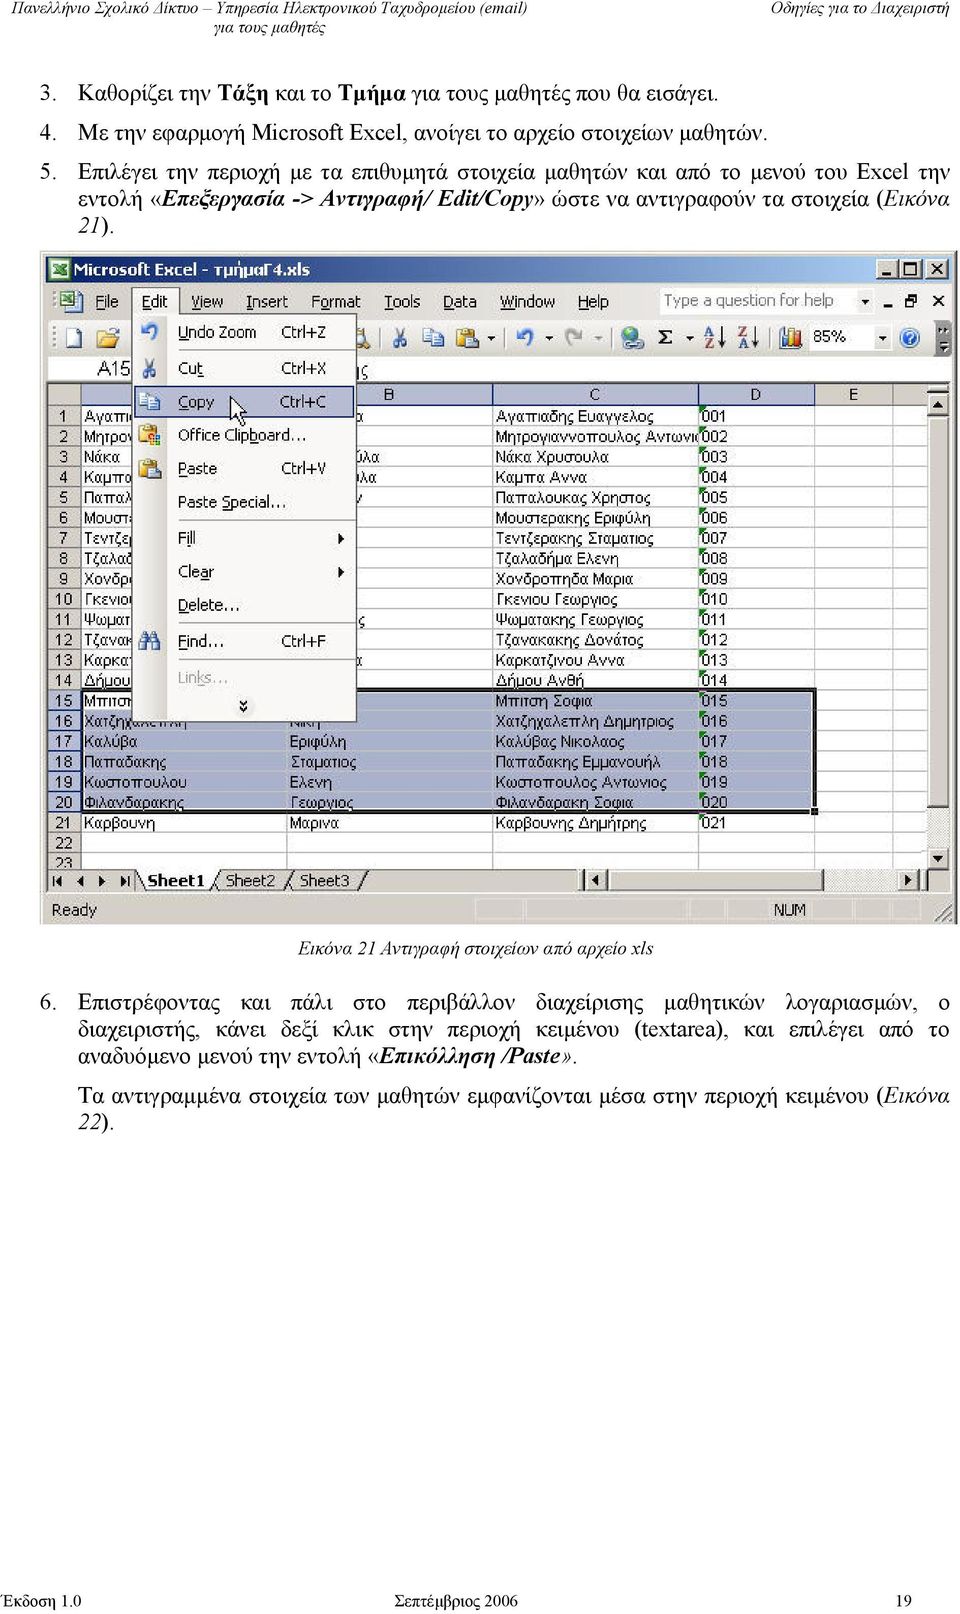This screenshot has height=1614, width=960.
Task: Open the View menu
Action: coord(207,301)
